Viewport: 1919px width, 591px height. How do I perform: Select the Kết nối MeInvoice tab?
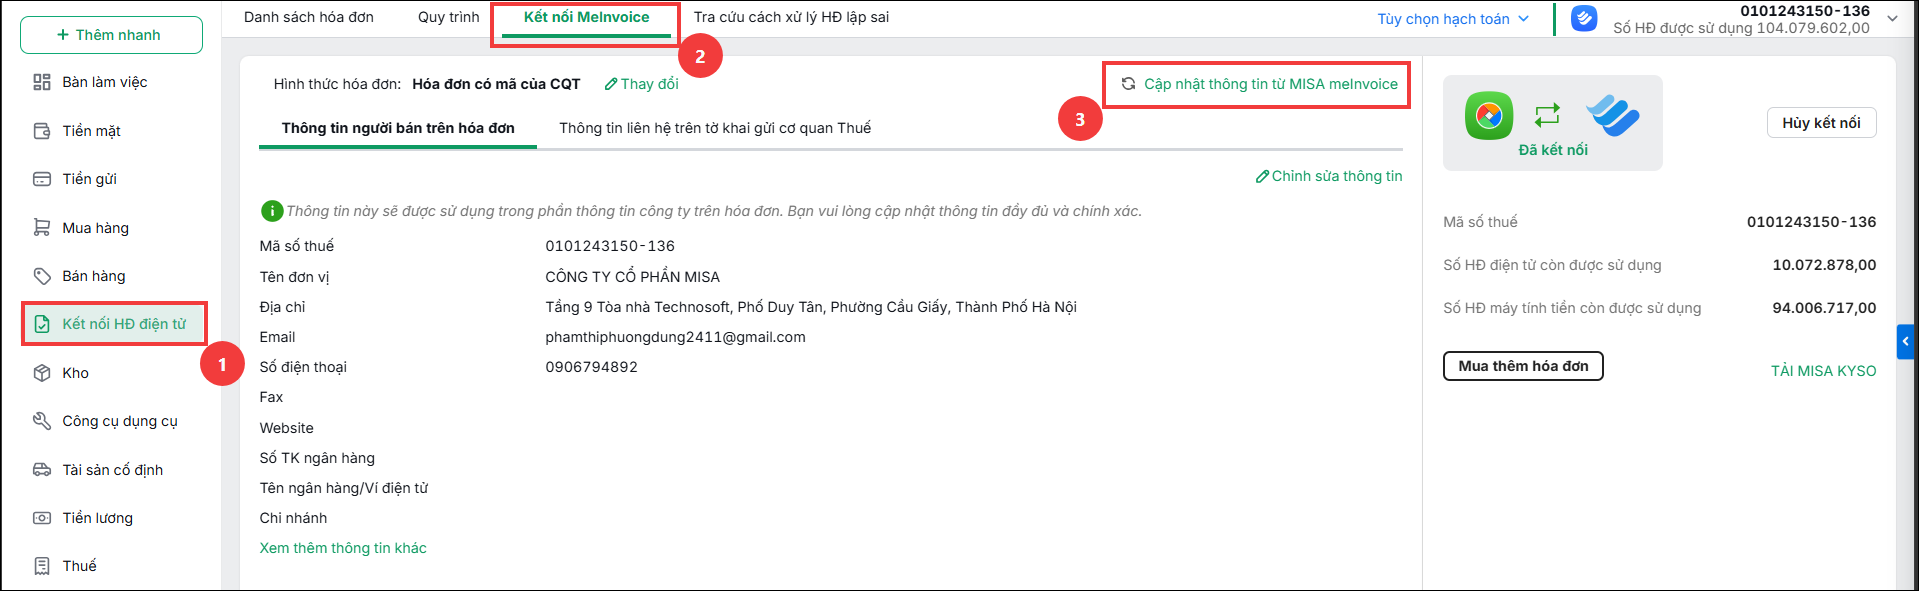pos(586,17)
